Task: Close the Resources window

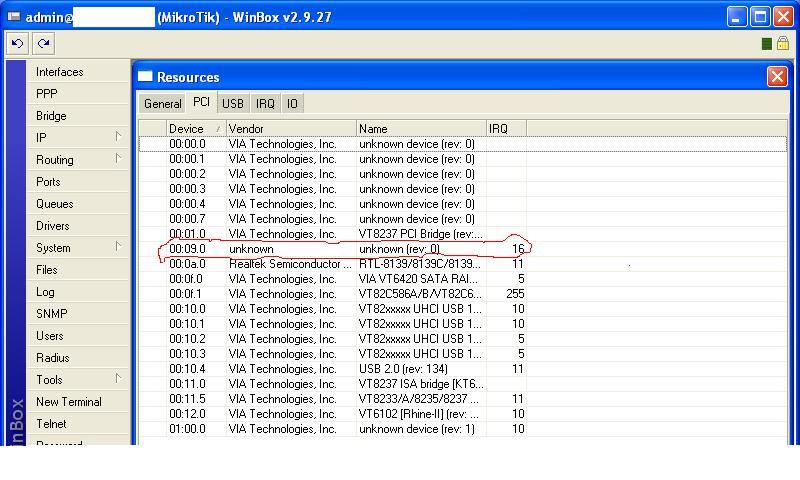Action: [776, 77]
